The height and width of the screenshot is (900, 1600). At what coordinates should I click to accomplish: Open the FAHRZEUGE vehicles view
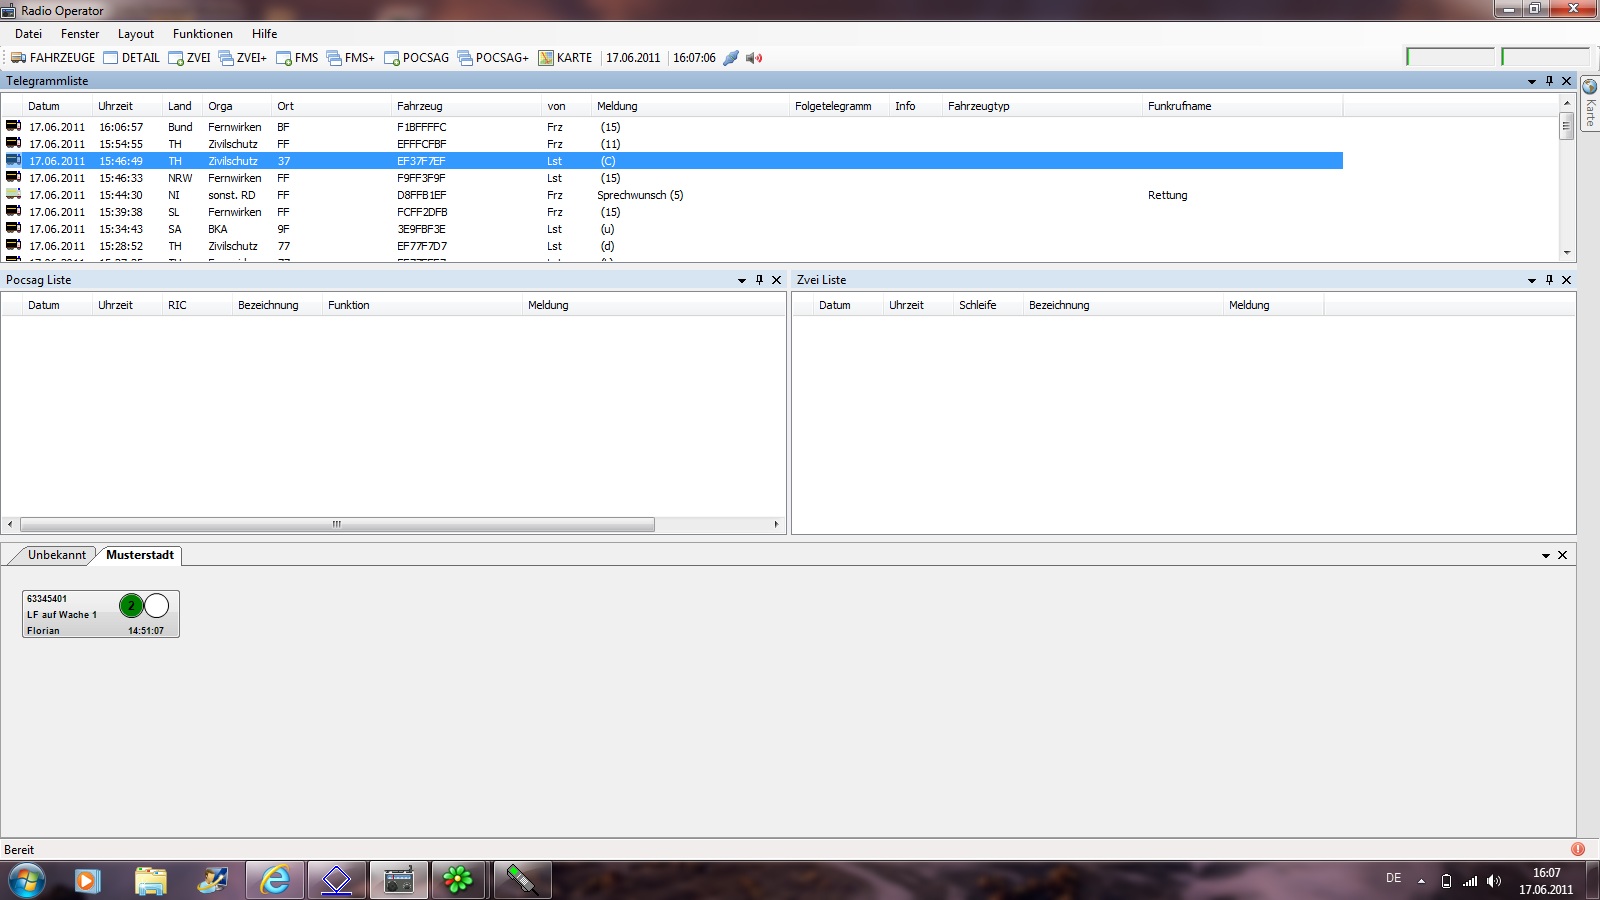53,58
